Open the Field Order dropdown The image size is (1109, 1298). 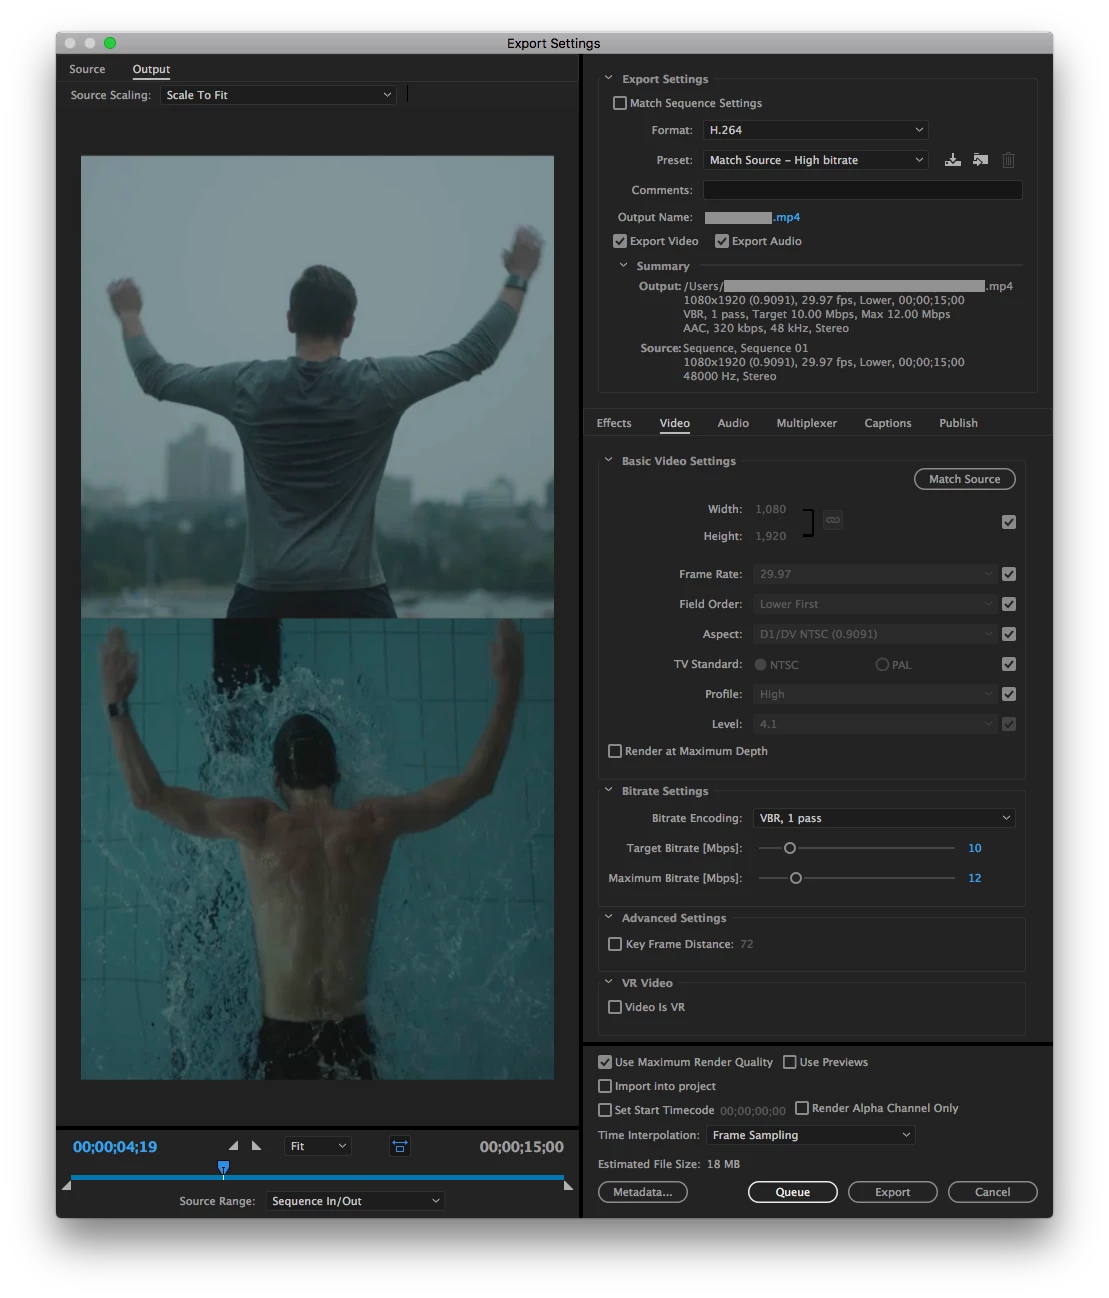click(875, 604)
